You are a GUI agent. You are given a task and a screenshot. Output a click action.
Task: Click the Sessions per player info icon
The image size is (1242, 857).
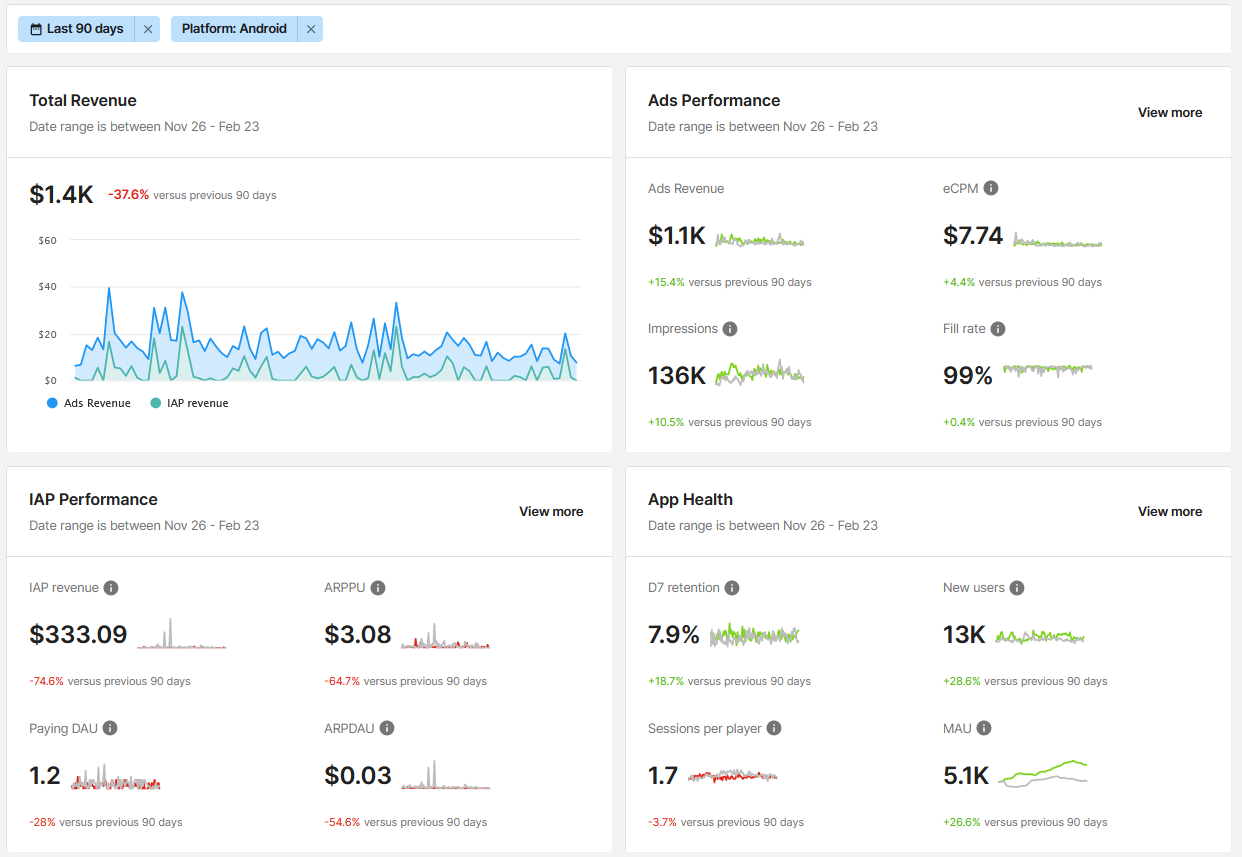pos(773,728)
